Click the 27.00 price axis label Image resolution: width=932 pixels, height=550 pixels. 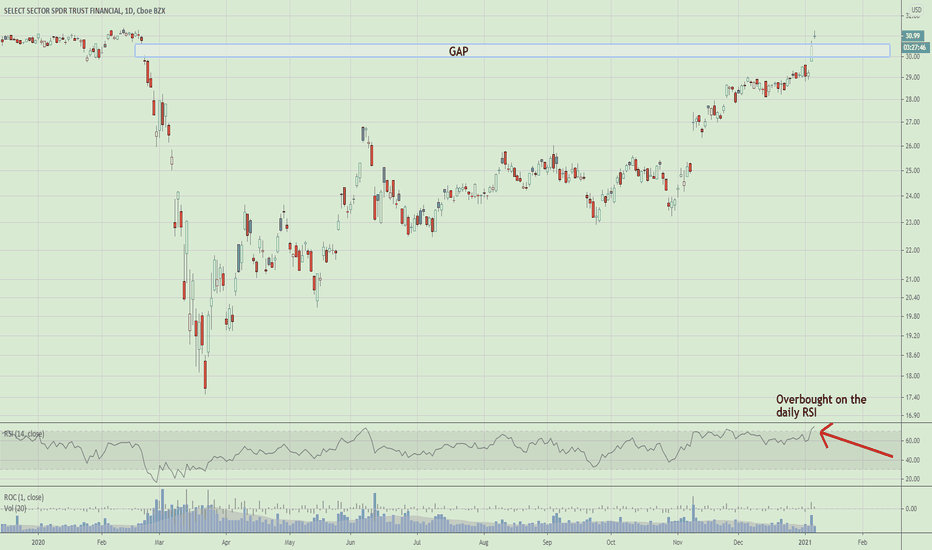coord(912,122)
